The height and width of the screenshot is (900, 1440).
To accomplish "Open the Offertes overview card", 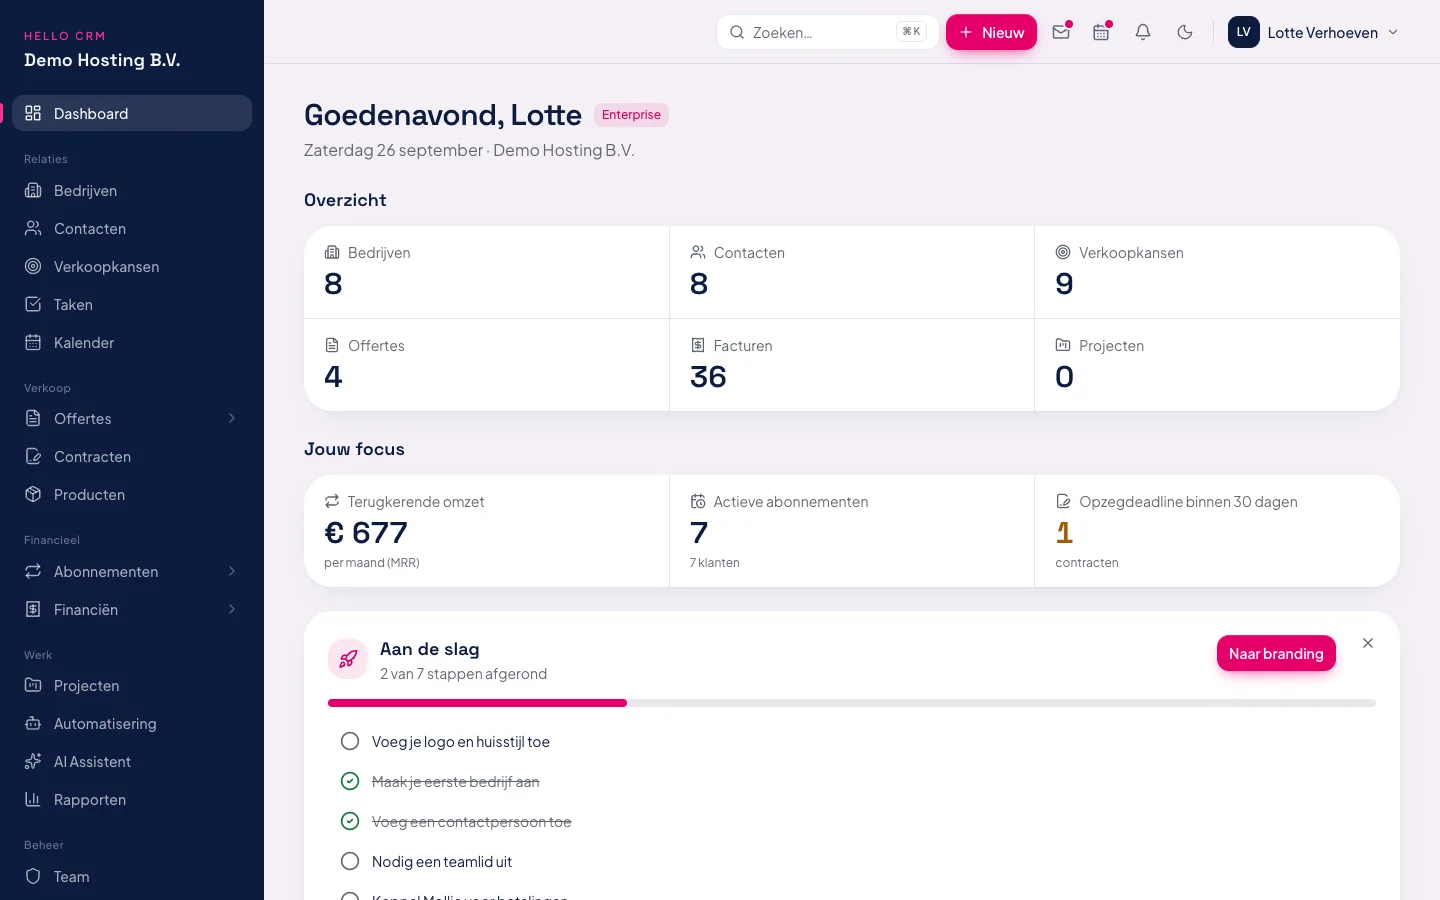I will (486, 365).
